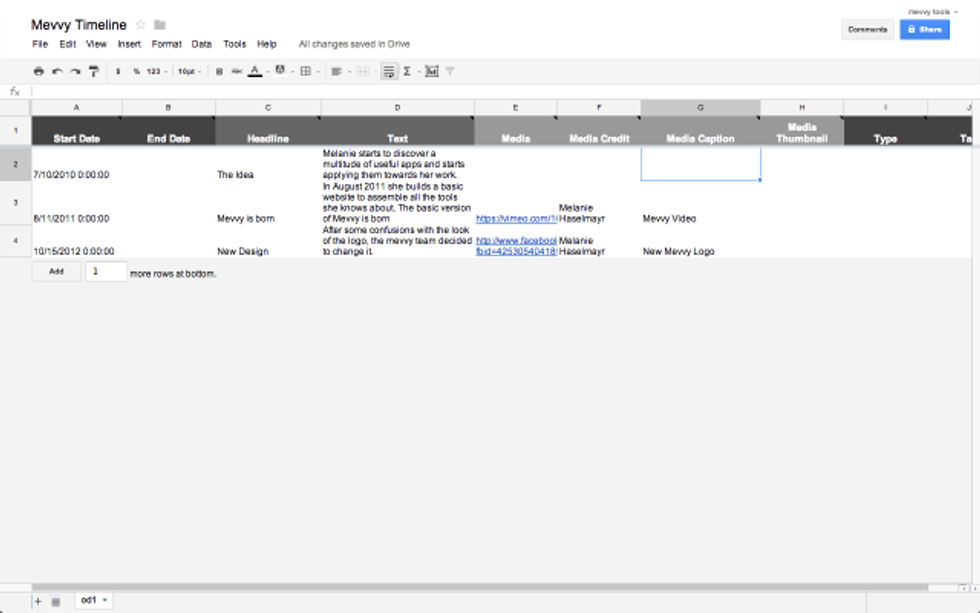This screenshot has width=980, height=613.
Task: Click the rows count input next to Add
Action: pyautogui.click(x=105, y=271)
